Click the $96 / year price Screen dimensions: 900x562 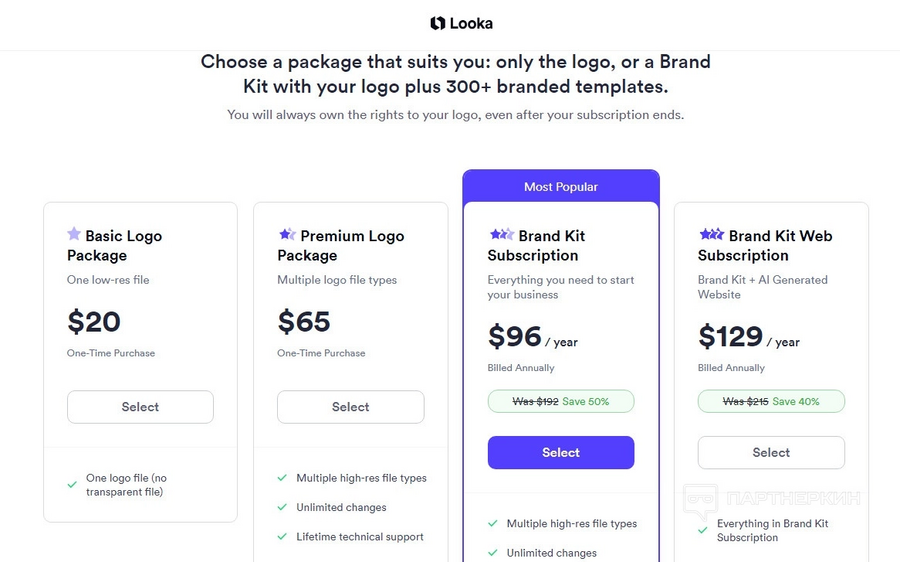point(533,336)
